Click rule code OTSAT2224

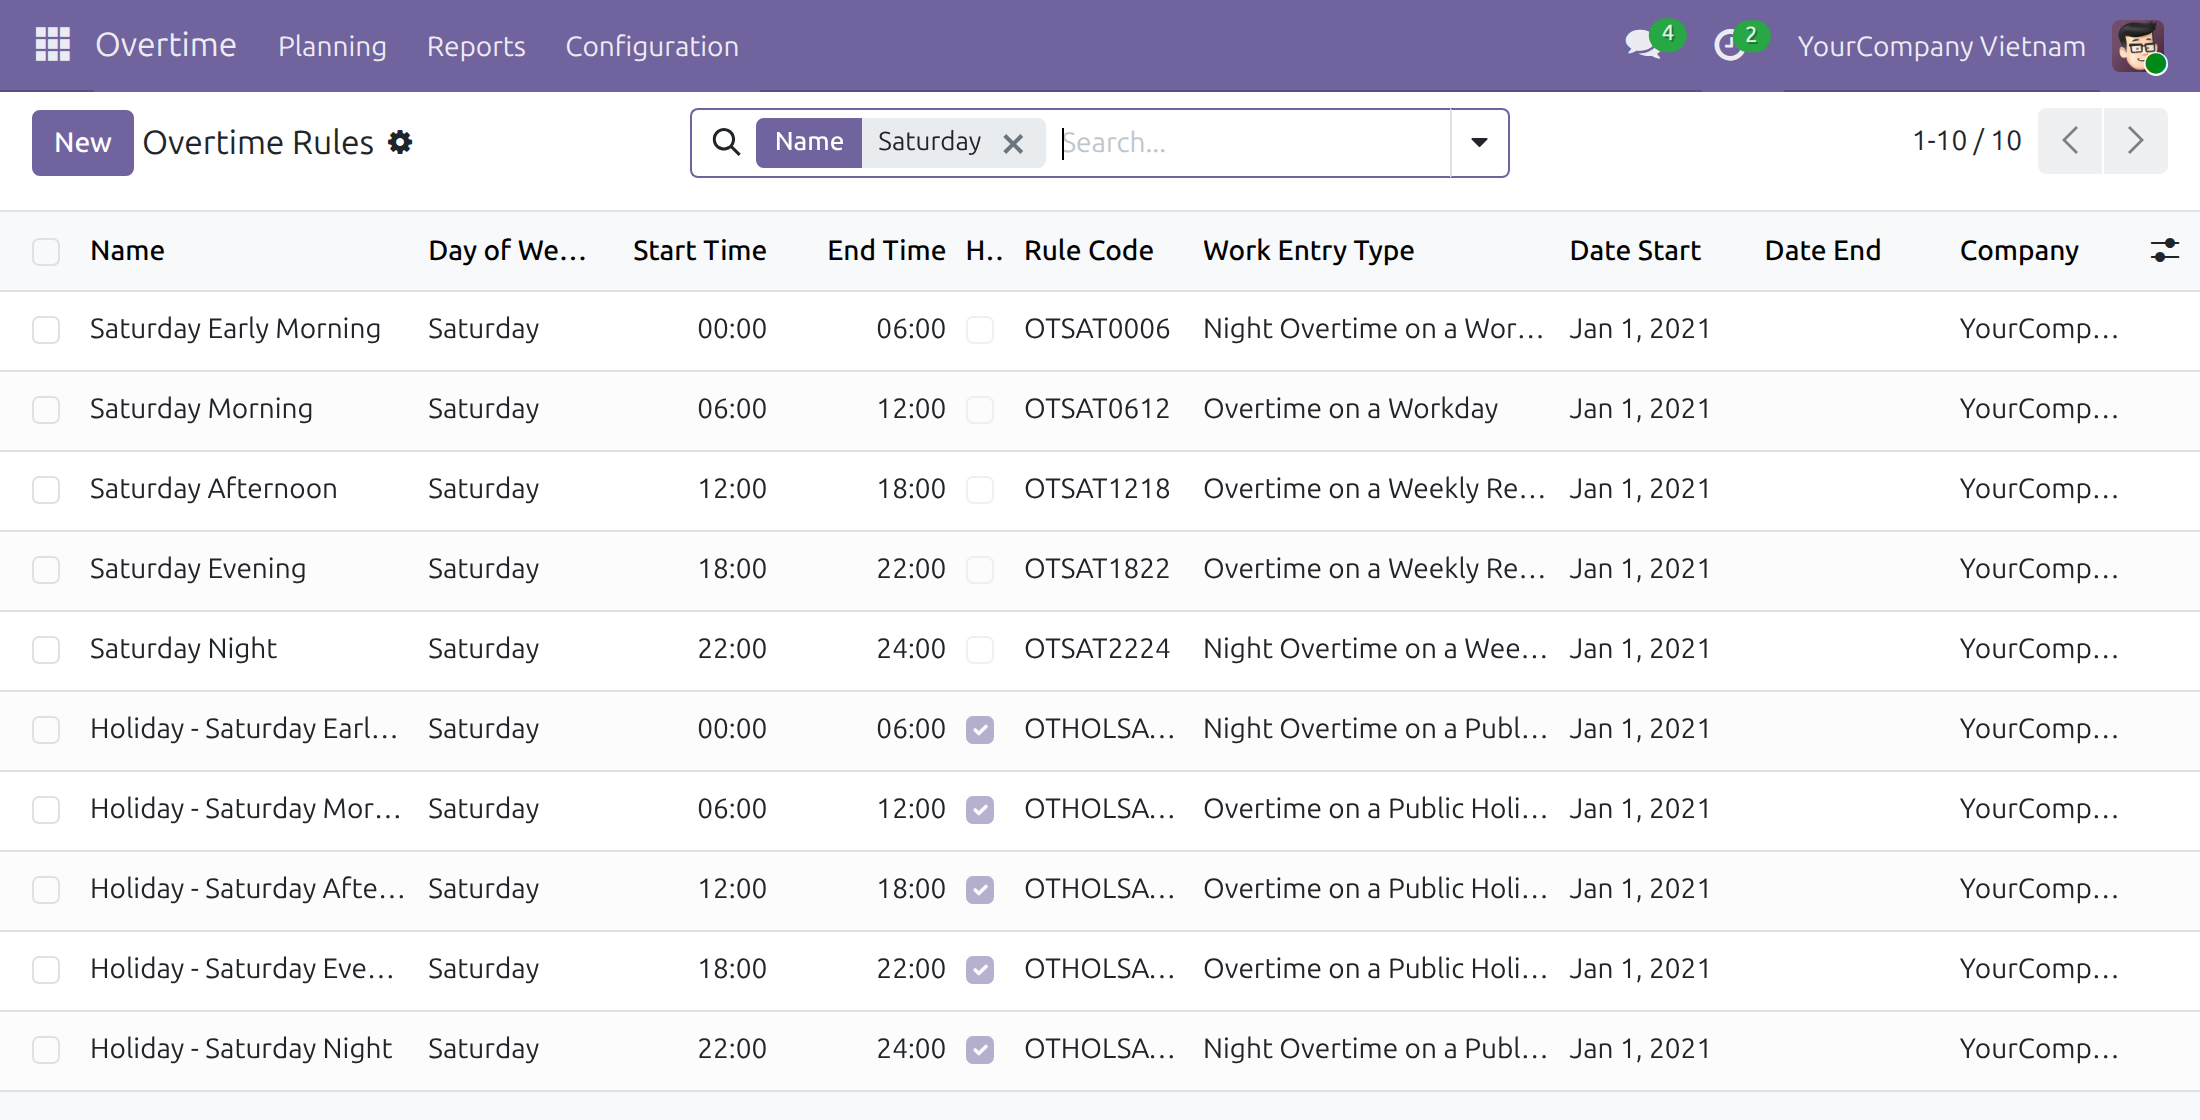click(1096, 649)
